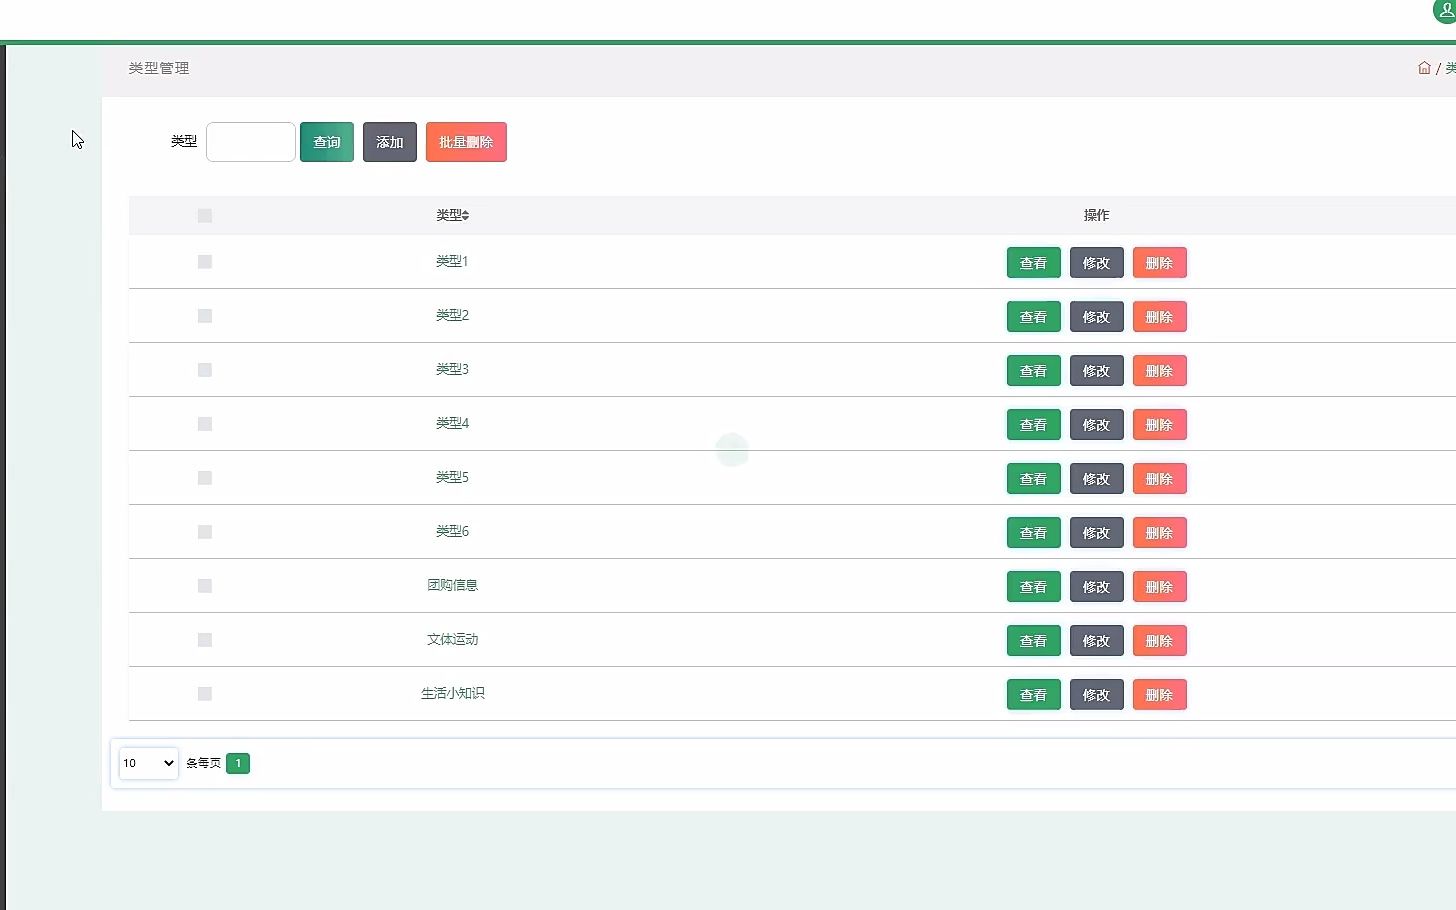The image size is (1456, 910).
Task: Check the box for 生活小知识 row
Action: pos(205,694)
